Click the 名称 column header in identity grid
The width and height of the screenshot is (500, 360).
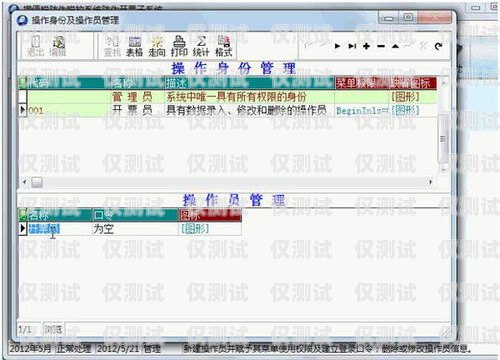[138, 83]
